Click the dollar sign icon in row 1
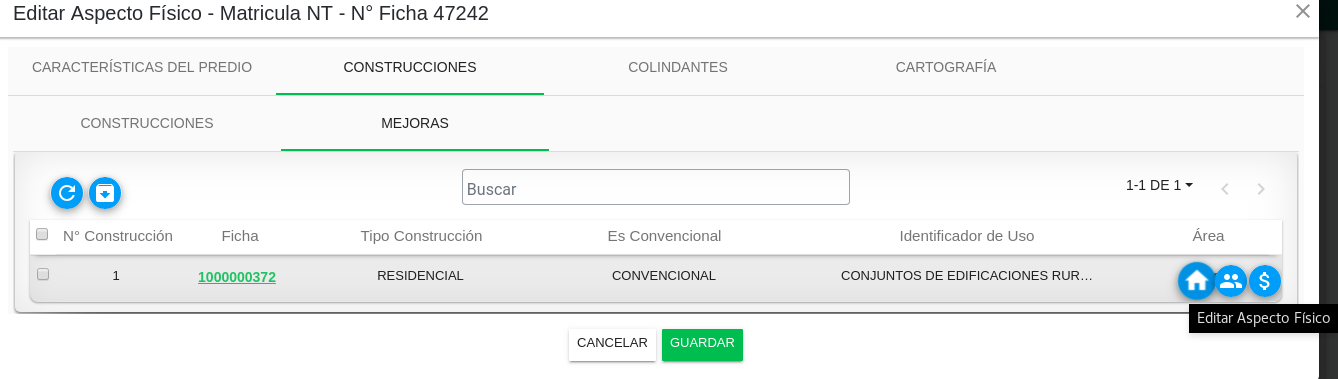Screen dimensions: 1338x379 tap(1265, 281)
